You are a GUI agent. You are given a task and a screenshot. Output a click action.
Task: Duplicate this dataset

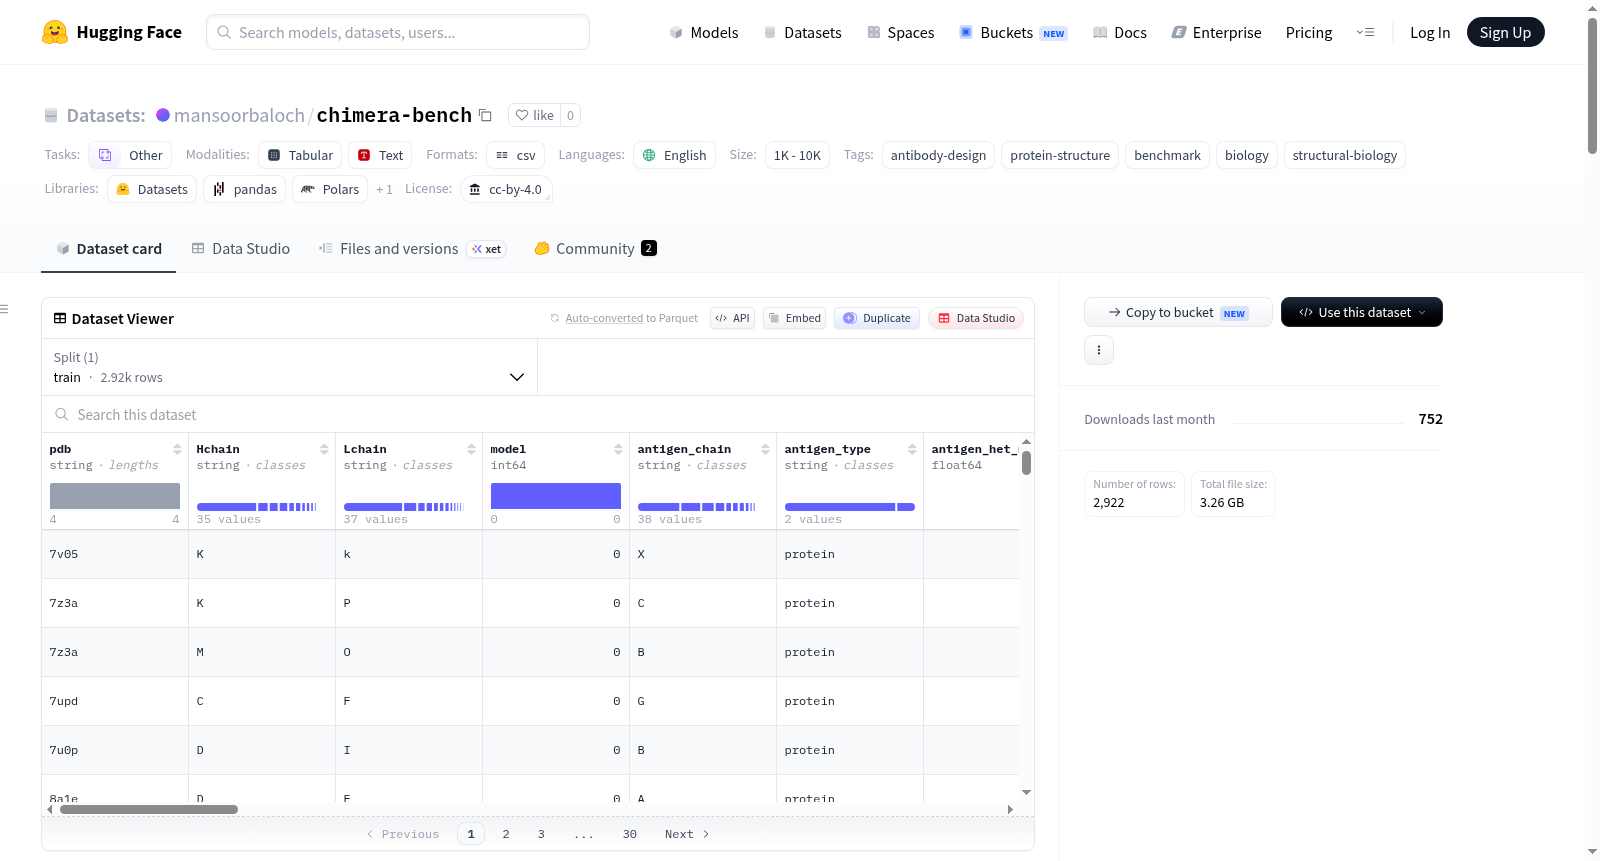coord(877,318)
